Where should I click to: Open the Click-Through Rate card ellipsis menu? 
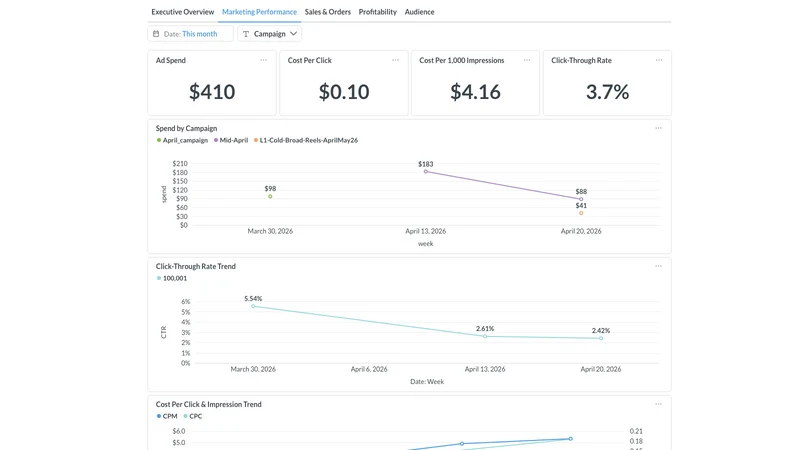659,60
